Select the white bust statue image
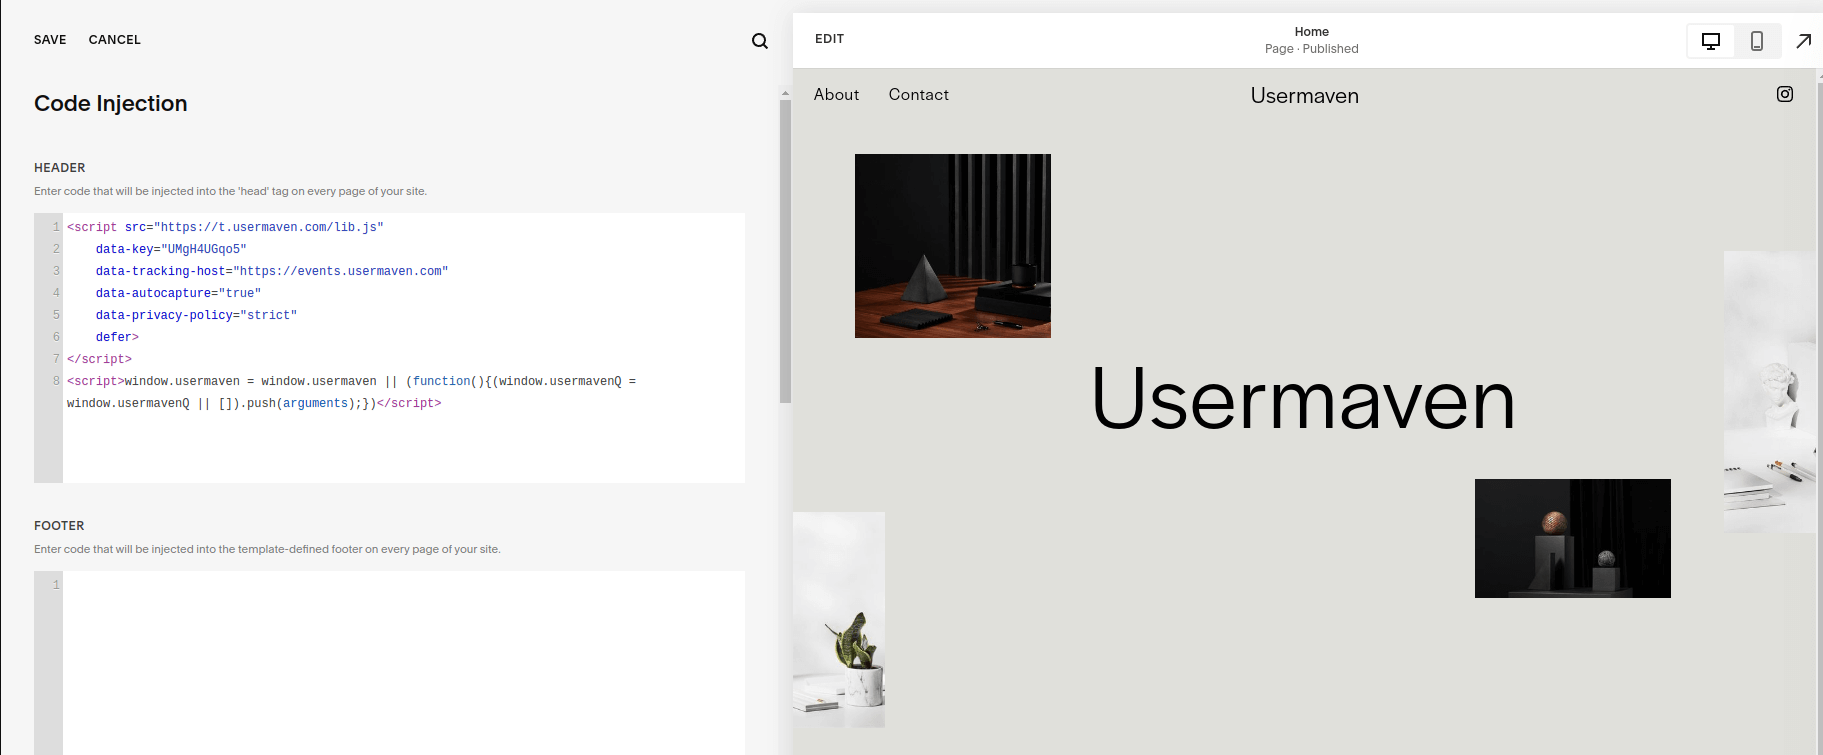 pos(1769,391)
